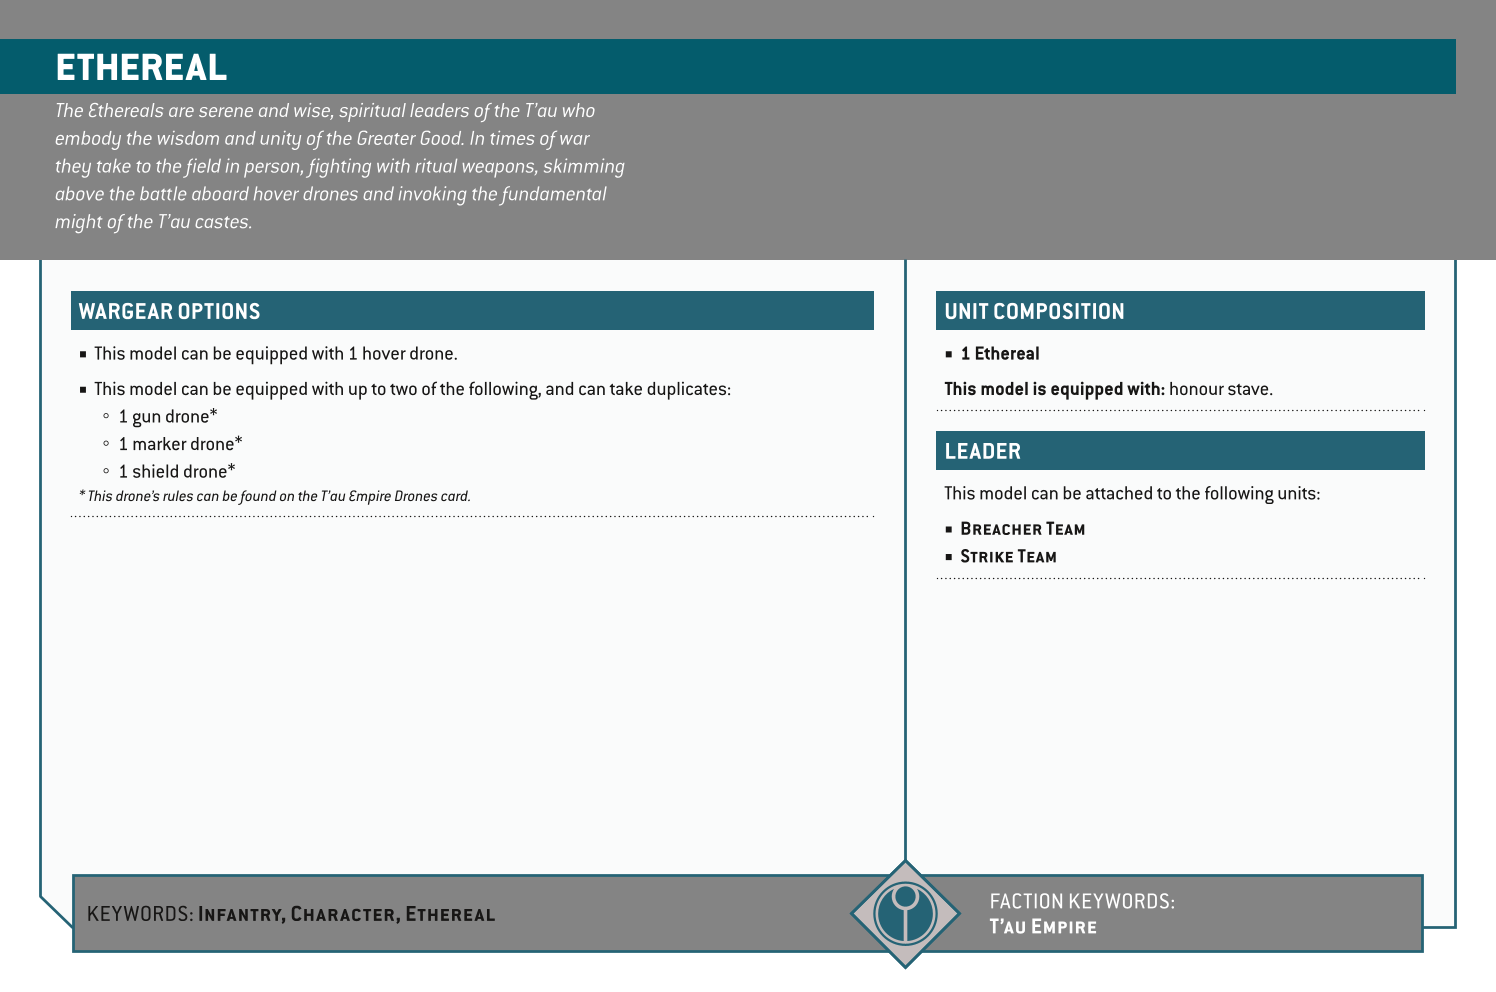Image resolution: width=1496 pixels, height=992 pixels.
Task: Click the T'au Empire faction keyword
Action: click(x=1043, y=927)
